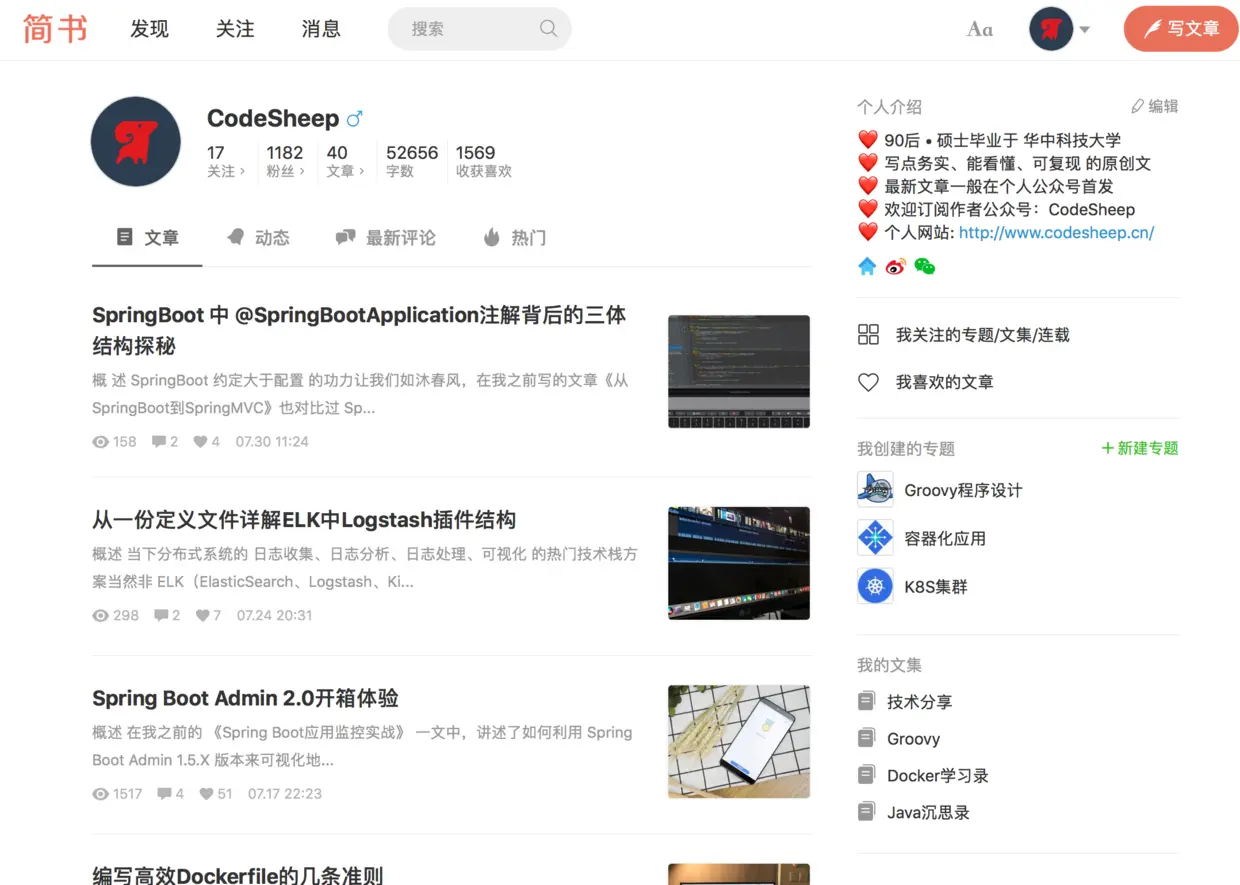Click the Groovy程序设计 collection icon
The image size is (1240, 885).
tap(875, 489)
